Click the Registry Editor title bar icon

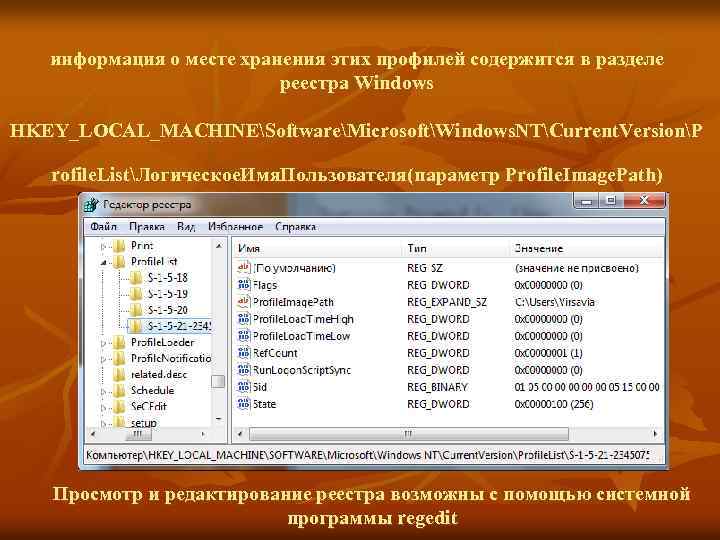click(x=92, y=205)
